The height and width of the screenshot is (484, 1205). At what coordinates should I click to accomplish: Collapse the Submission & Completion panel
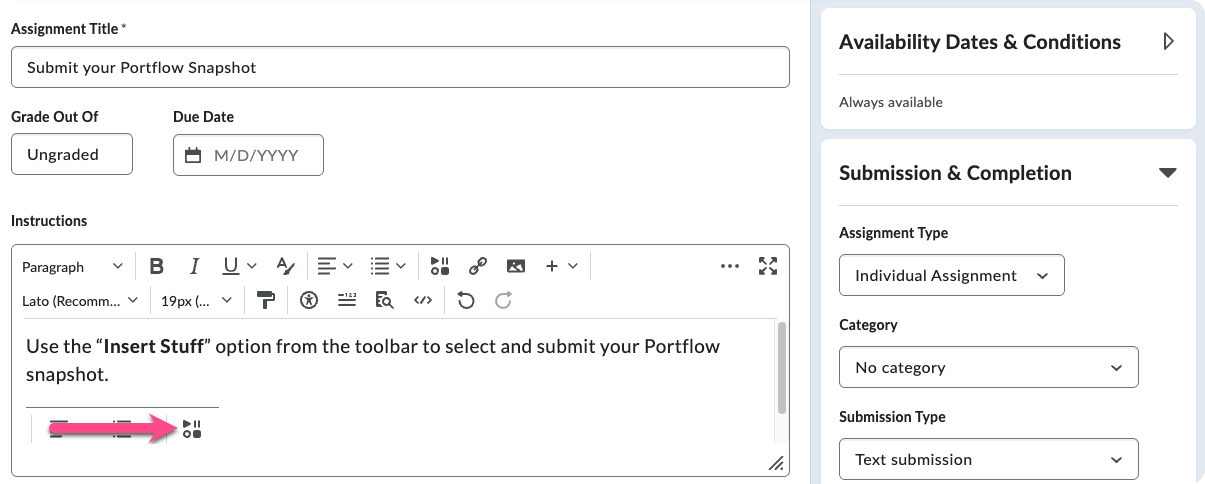(x=1167, y=173)
